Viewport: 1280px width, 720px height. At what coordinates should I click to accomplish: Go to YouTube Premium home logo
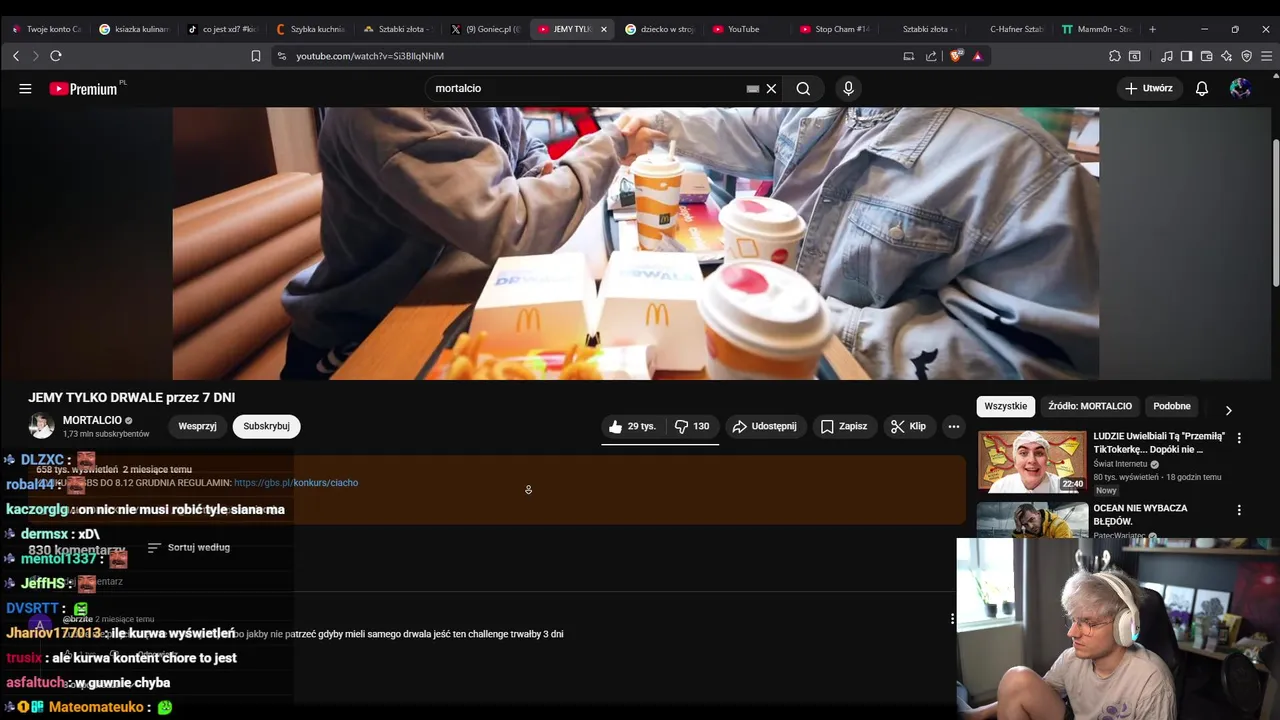[84, 88]
